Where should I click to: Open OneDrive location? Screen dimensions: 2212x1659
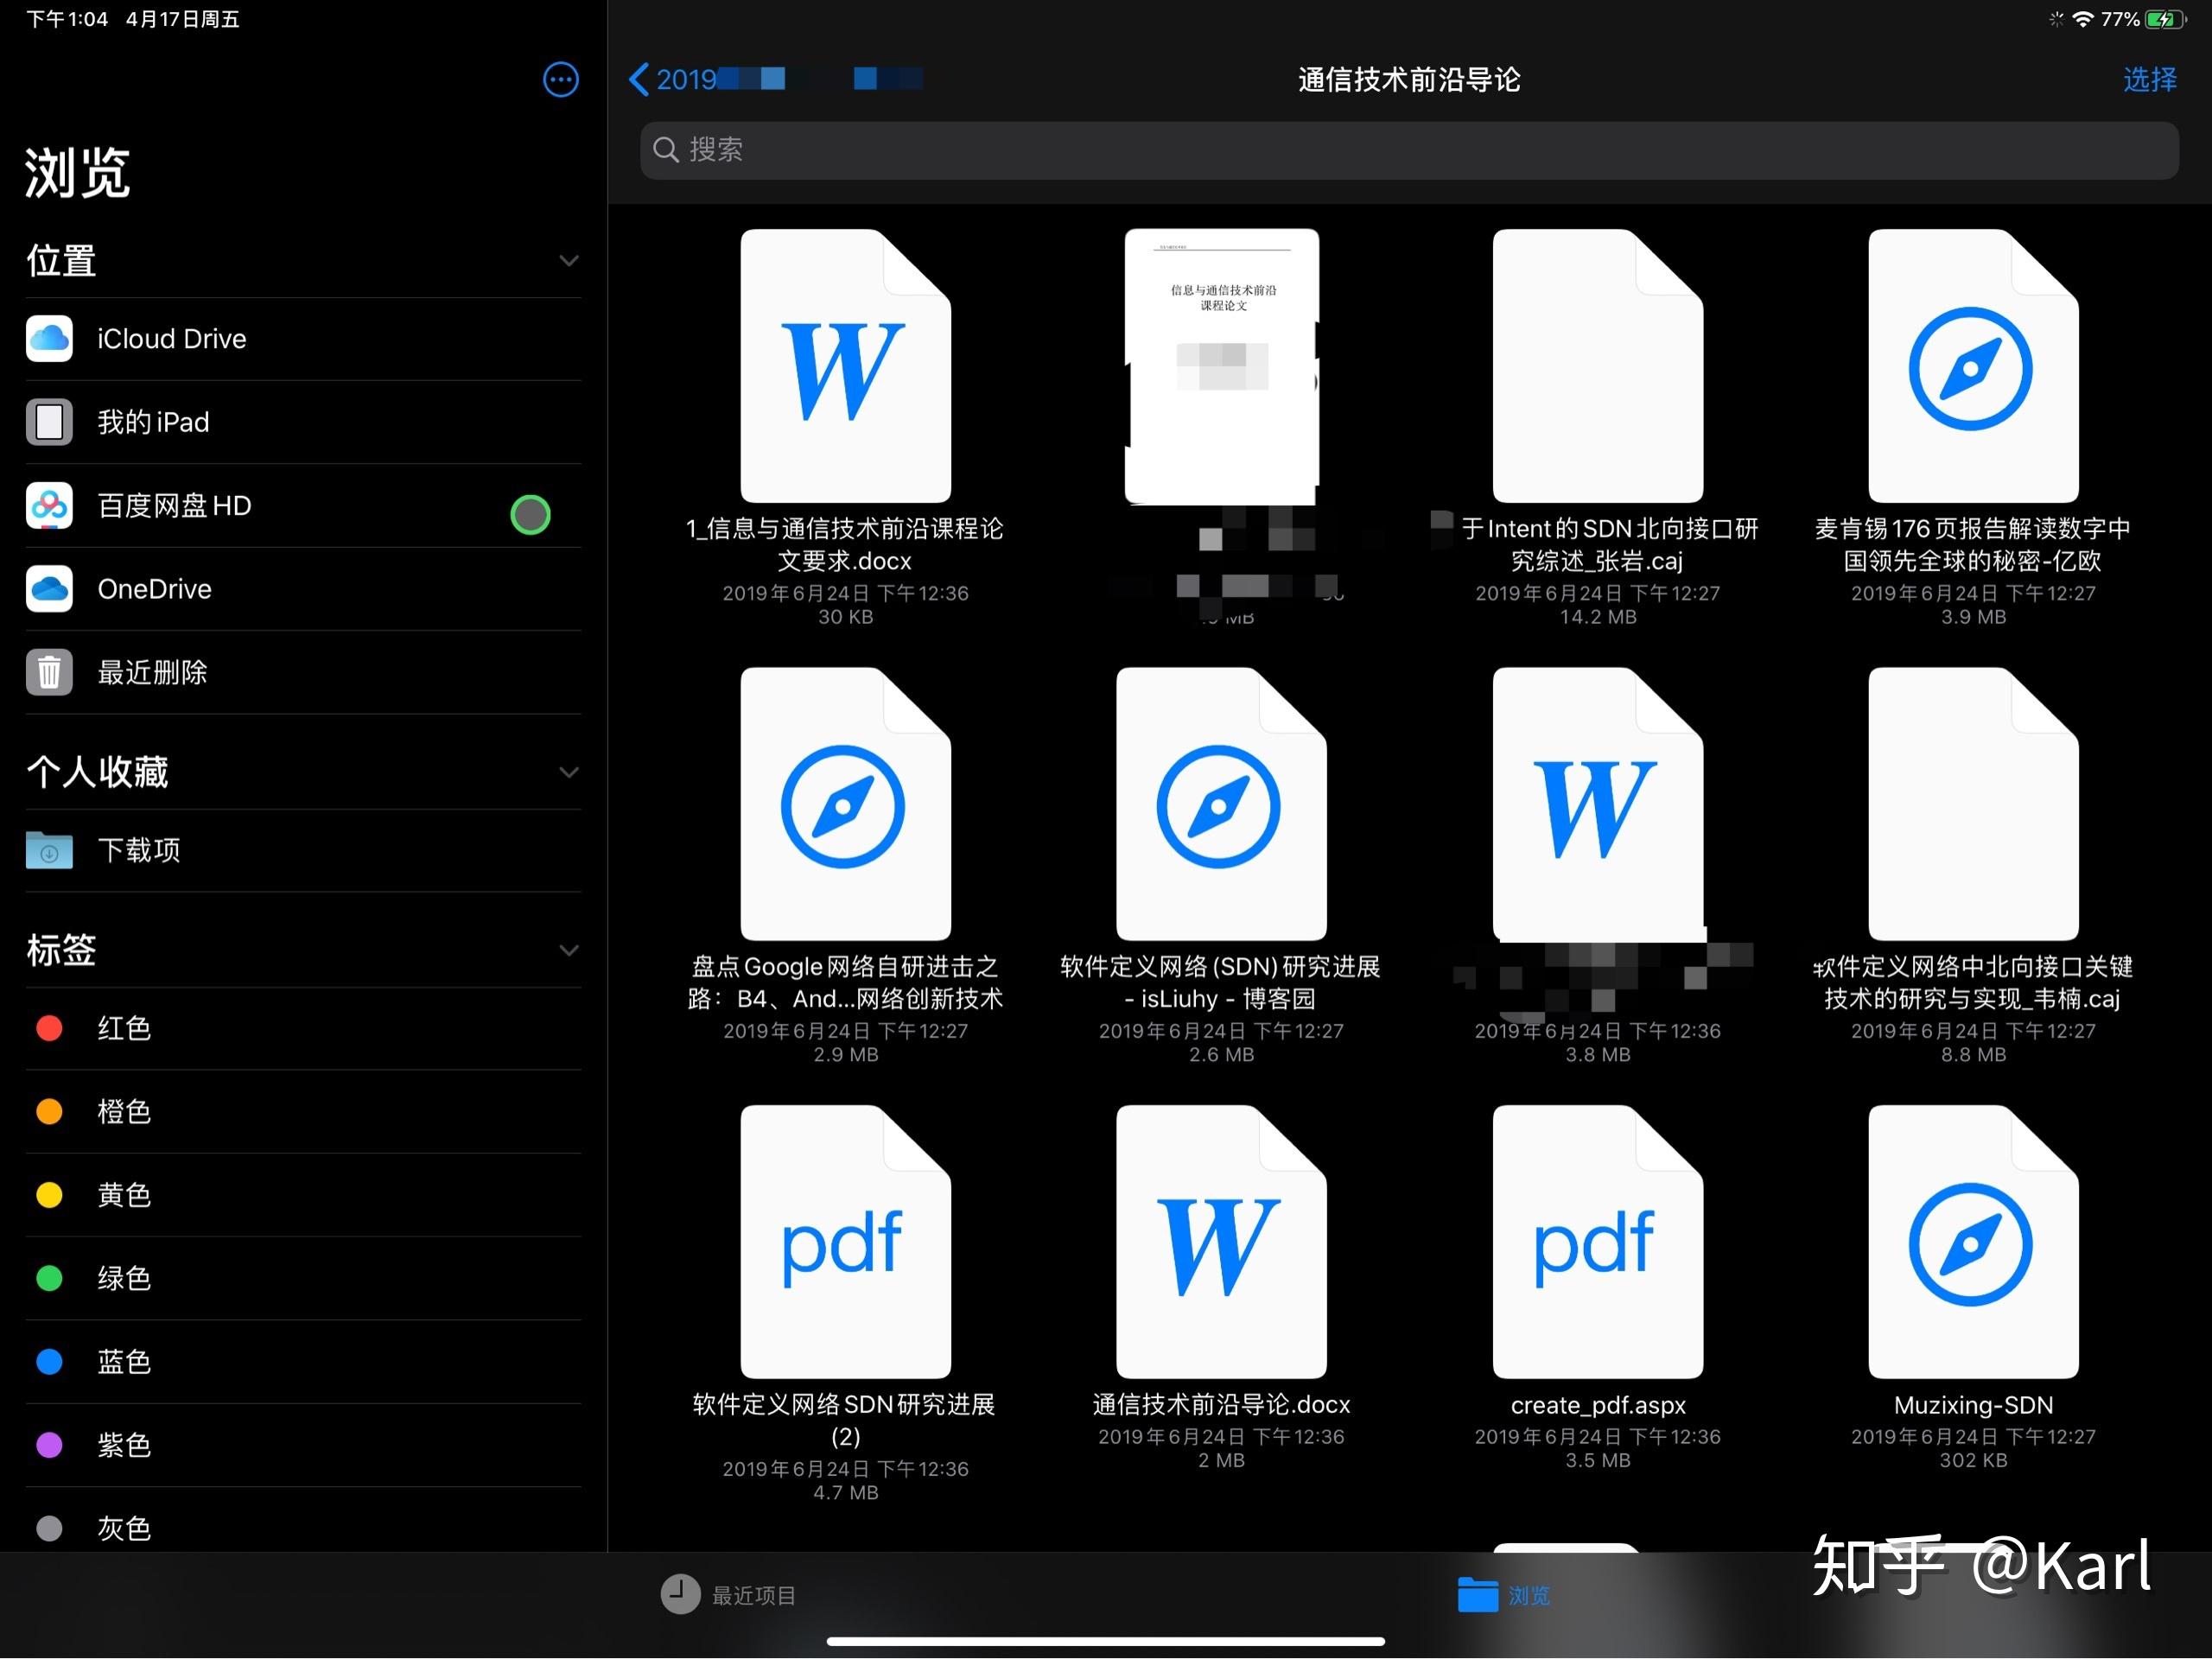(303, 589)
